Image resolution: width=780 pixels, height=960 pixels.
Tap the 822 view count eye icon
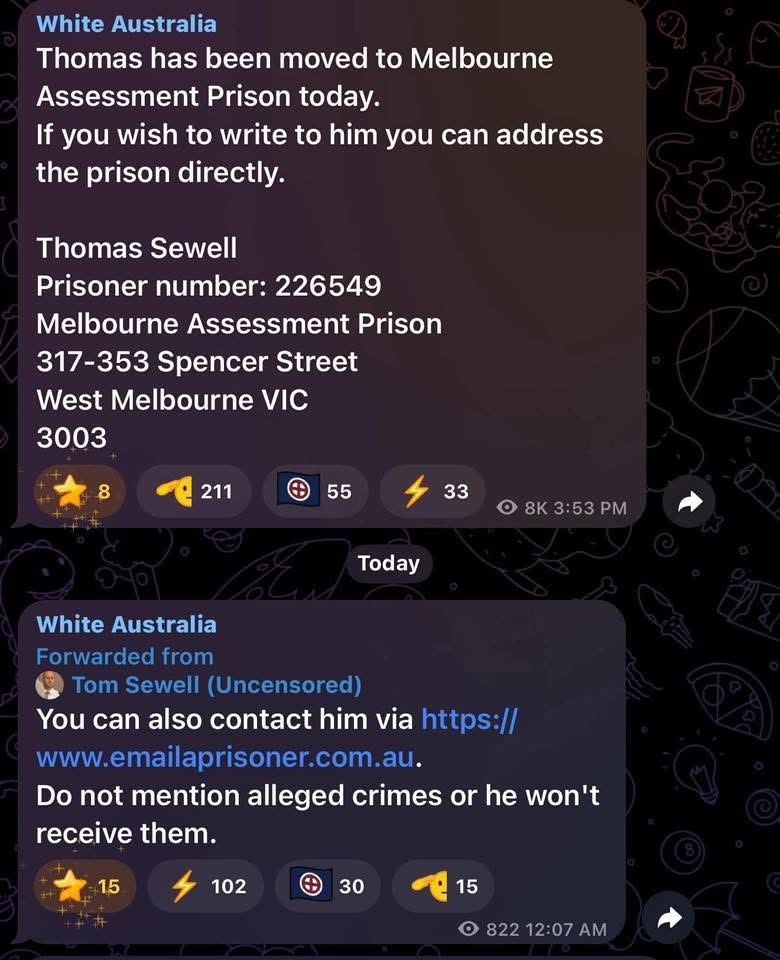click(x=468, y=929)
